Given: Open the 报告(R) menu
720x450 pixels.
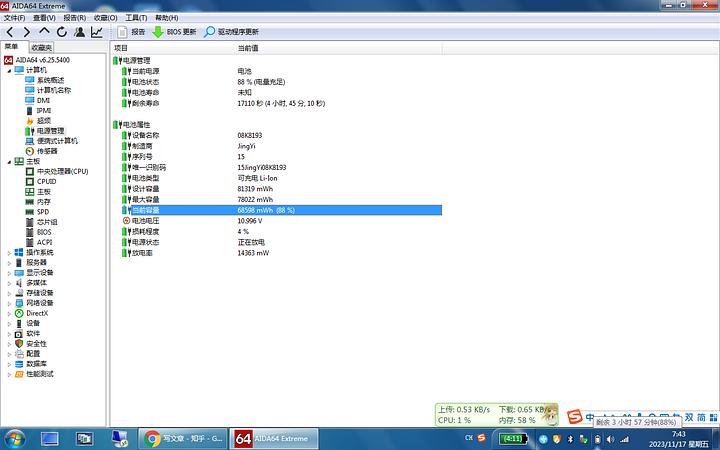Looking at the screenshot, I should [x=74, y=18].
